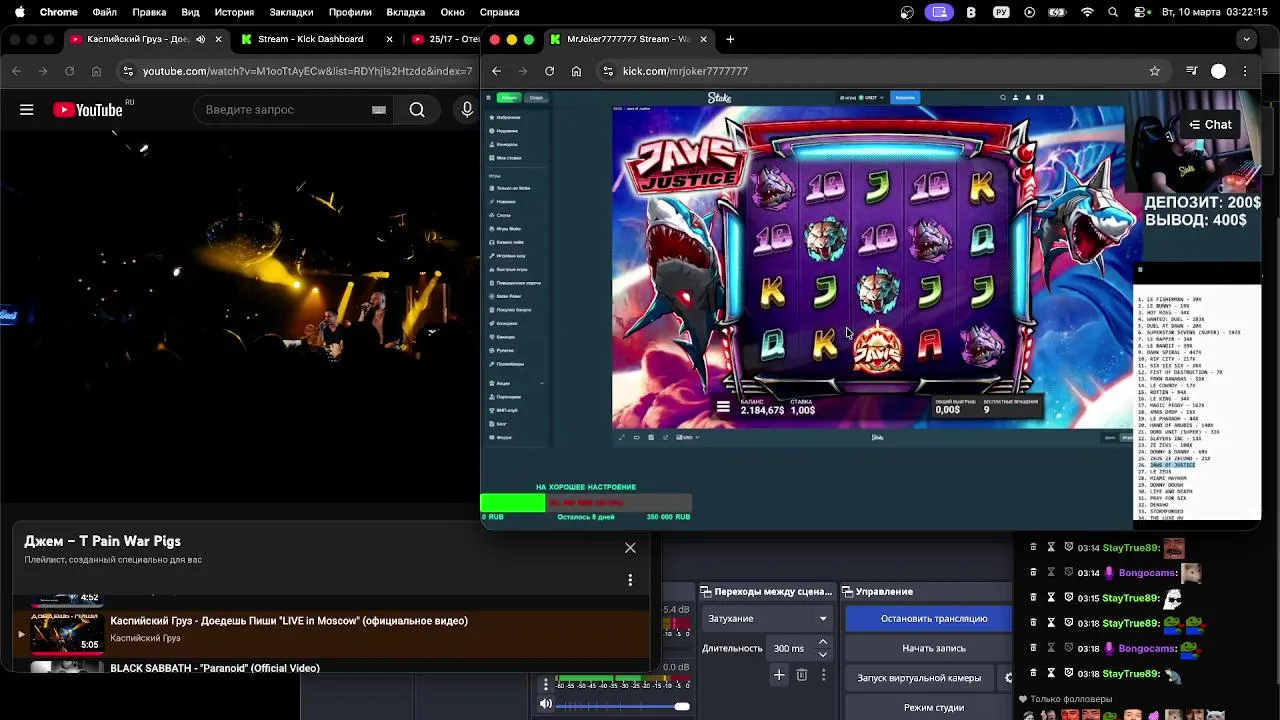Open three-dot menu beside OBS transition trash
1280x720 pixels.
click(823, 675)
